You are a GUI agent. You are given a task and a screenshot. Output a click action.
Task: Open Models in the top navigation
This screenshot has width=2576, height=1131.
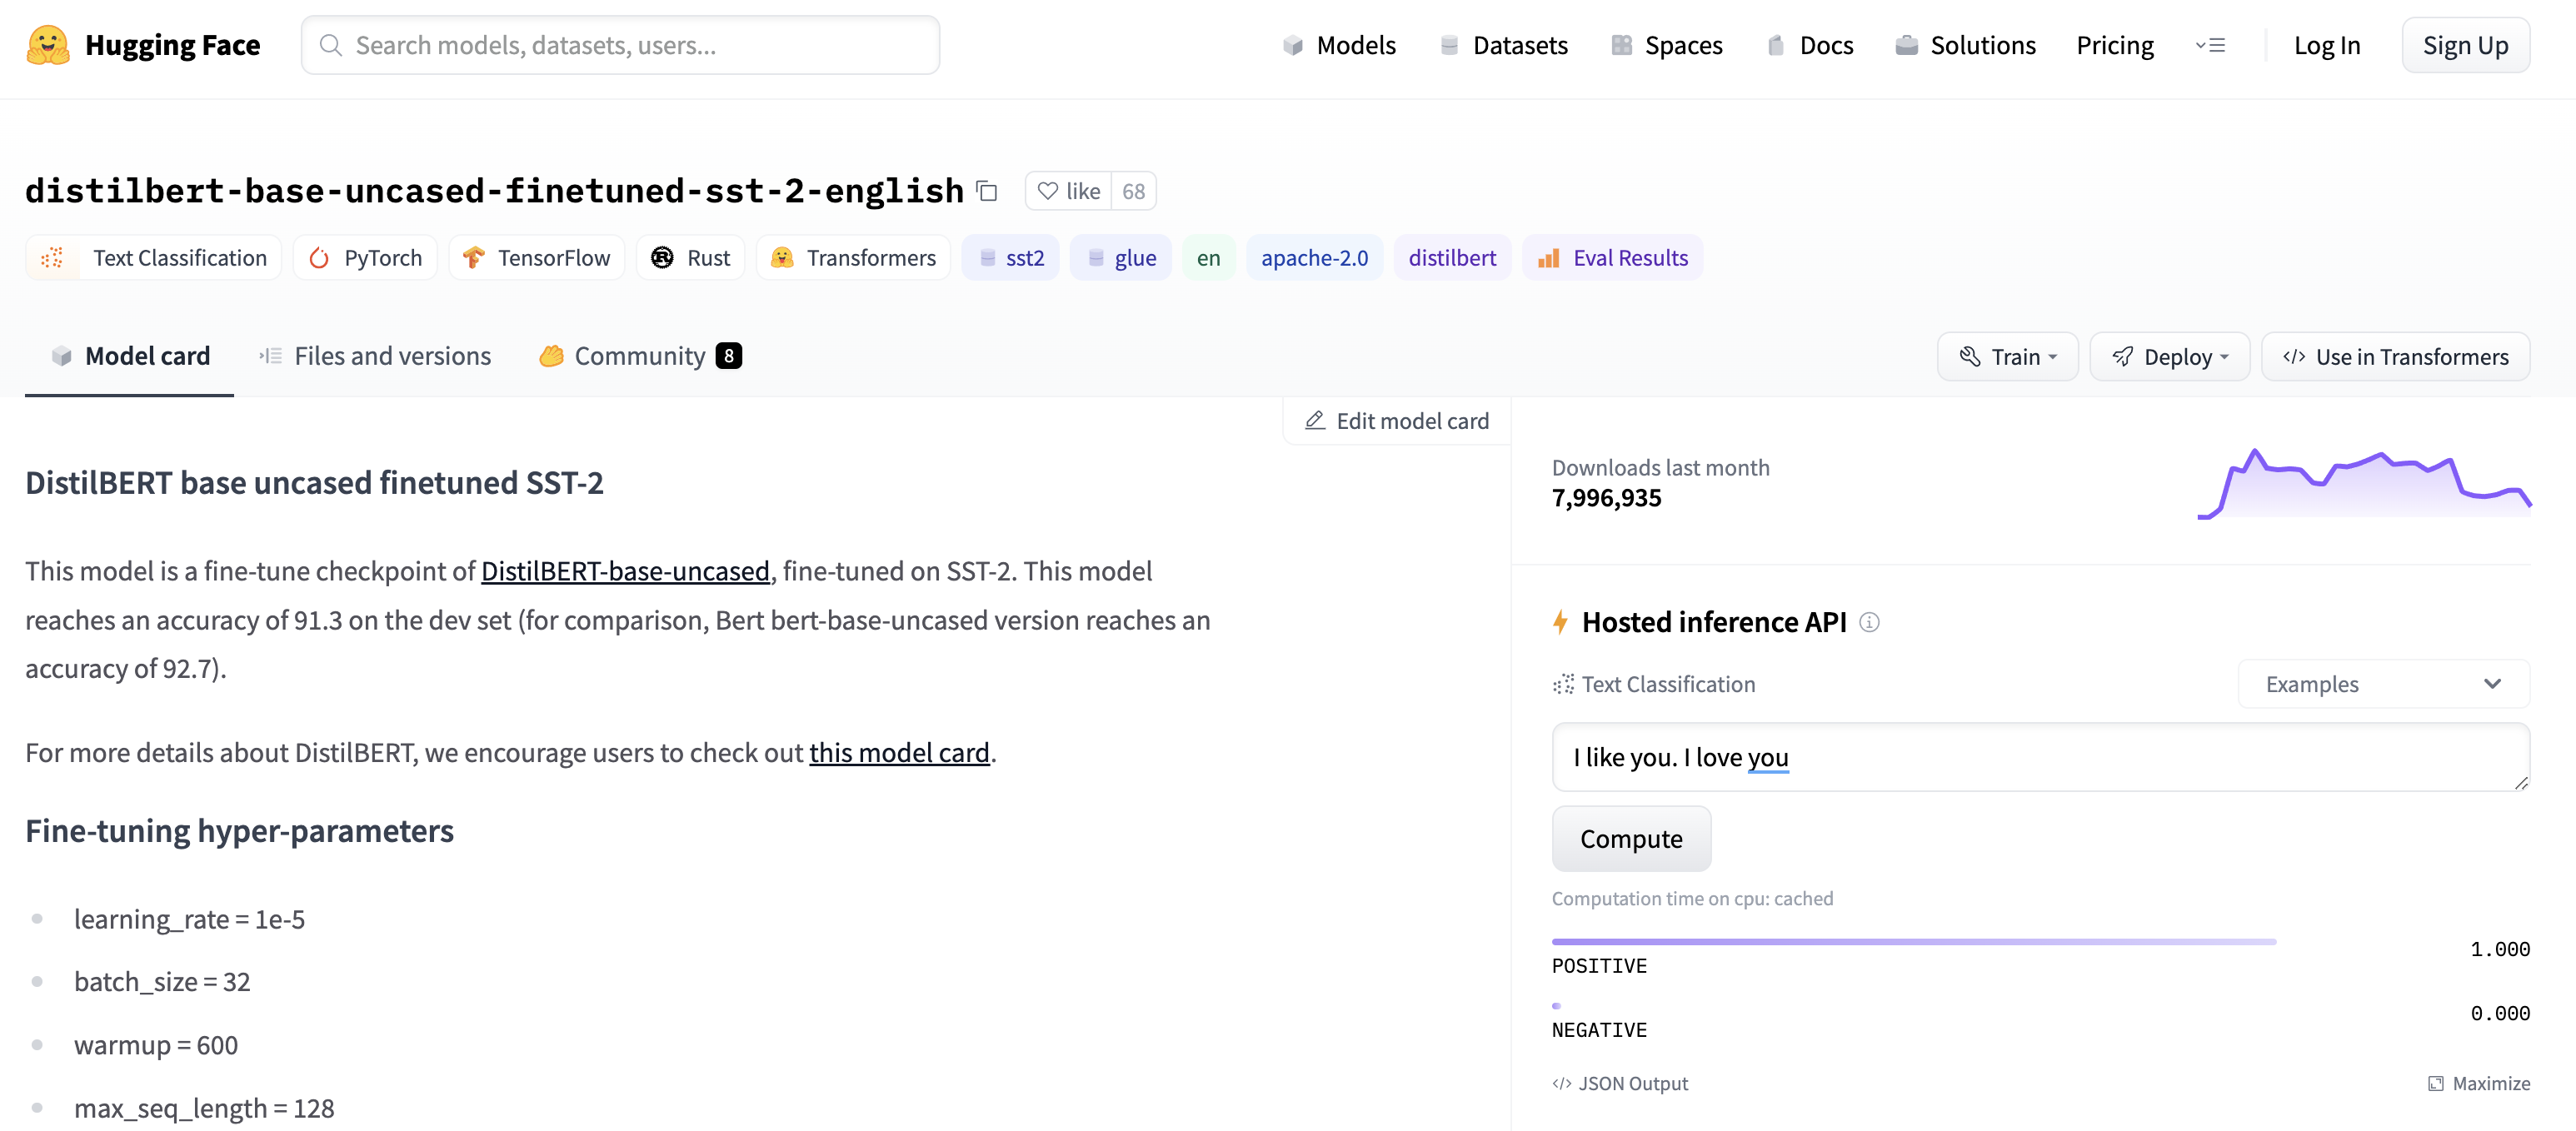coord(1339,45)
